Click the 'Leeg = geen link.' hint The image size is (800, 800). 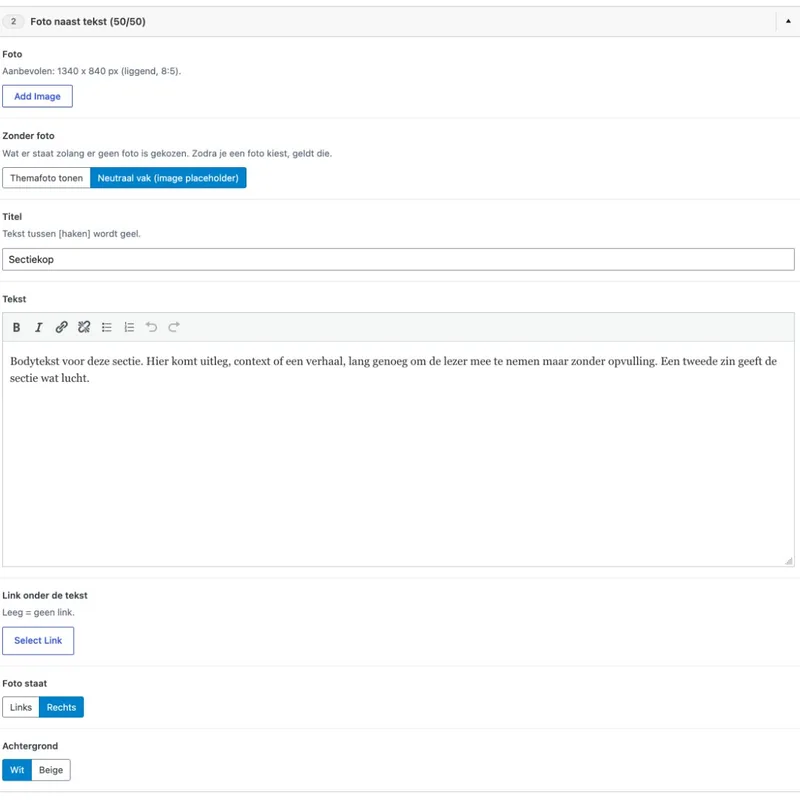pyautogui.click(x=38, y=612)
